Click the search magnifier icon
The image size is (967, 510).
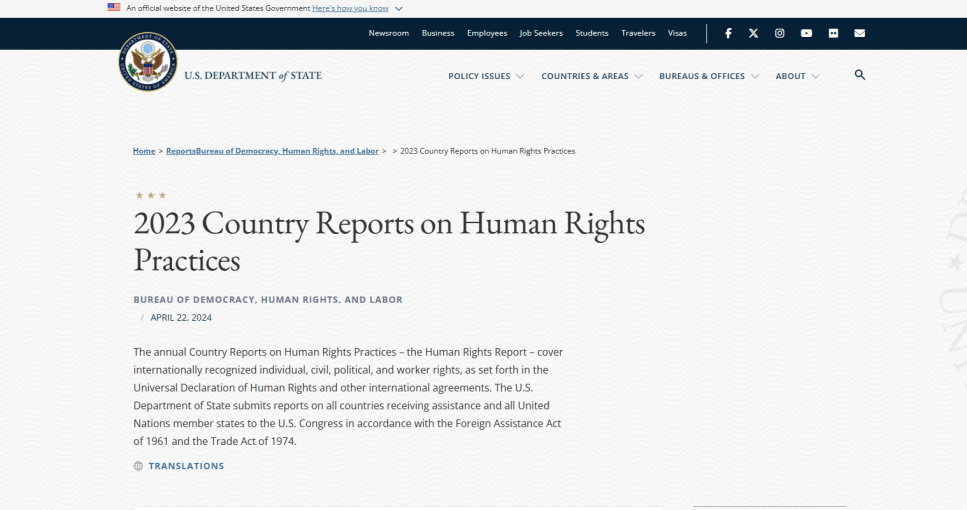tap(860, 75)
